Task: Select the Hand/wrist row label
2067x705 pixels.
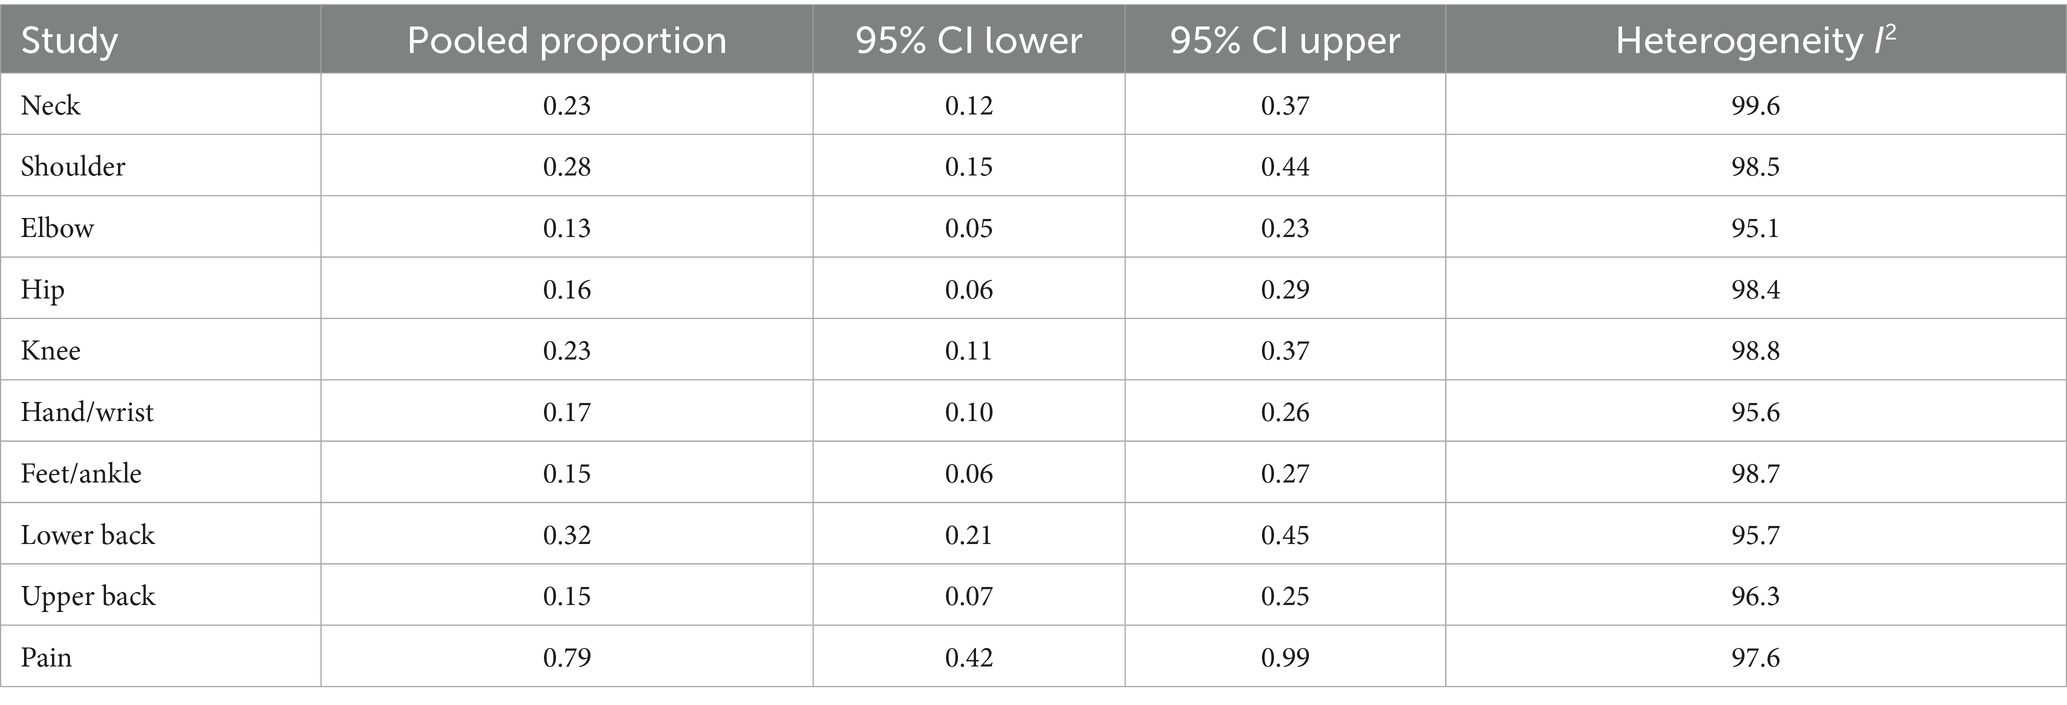Action: coord(87,412)
